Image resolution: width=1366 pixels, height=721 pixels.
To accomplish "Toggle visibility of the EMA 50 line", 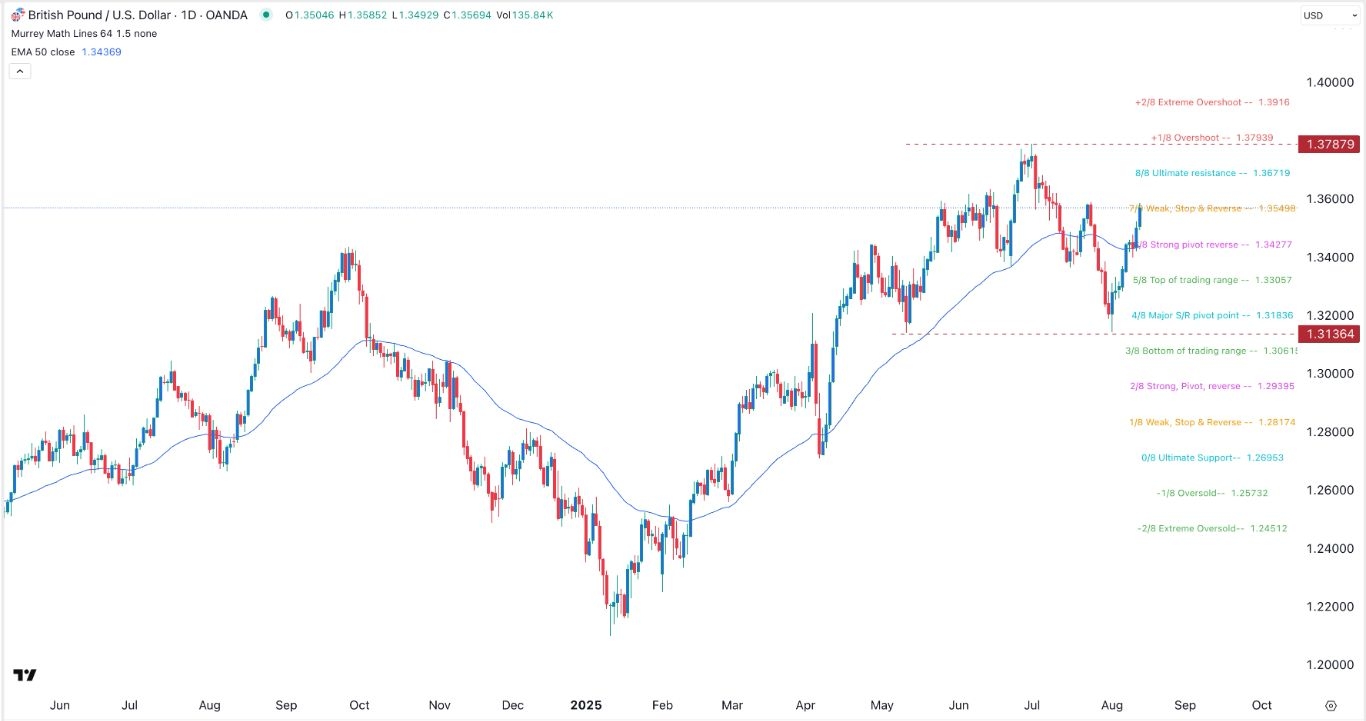I will coord(140,51).
